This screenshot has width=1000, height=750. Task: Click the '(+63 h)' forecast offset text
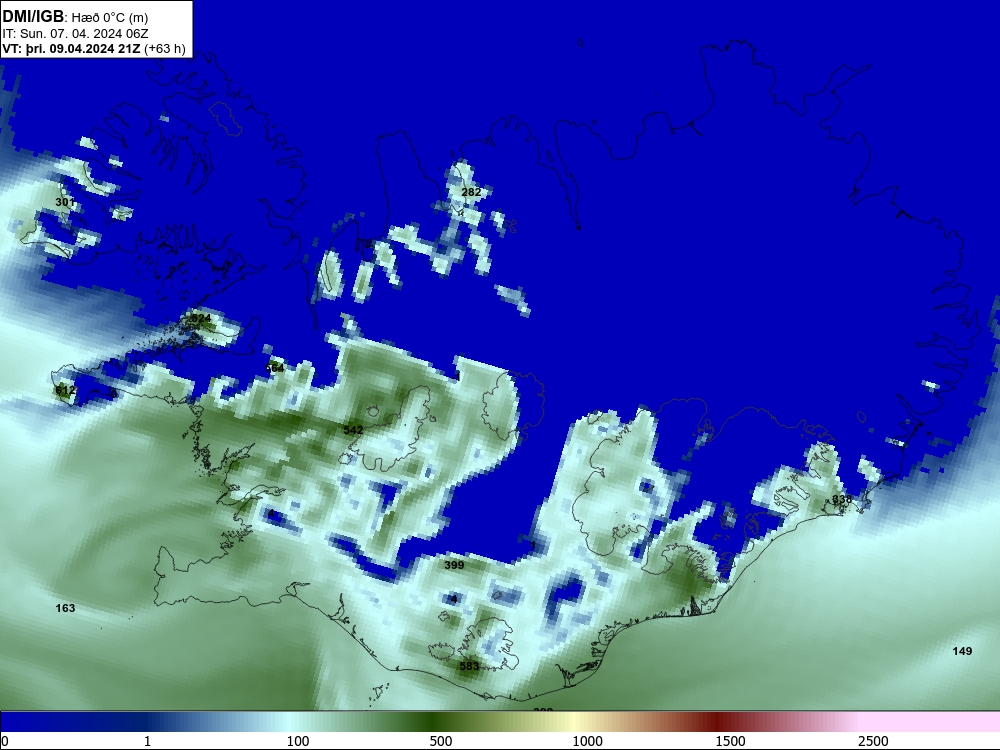tap(165, 49)
